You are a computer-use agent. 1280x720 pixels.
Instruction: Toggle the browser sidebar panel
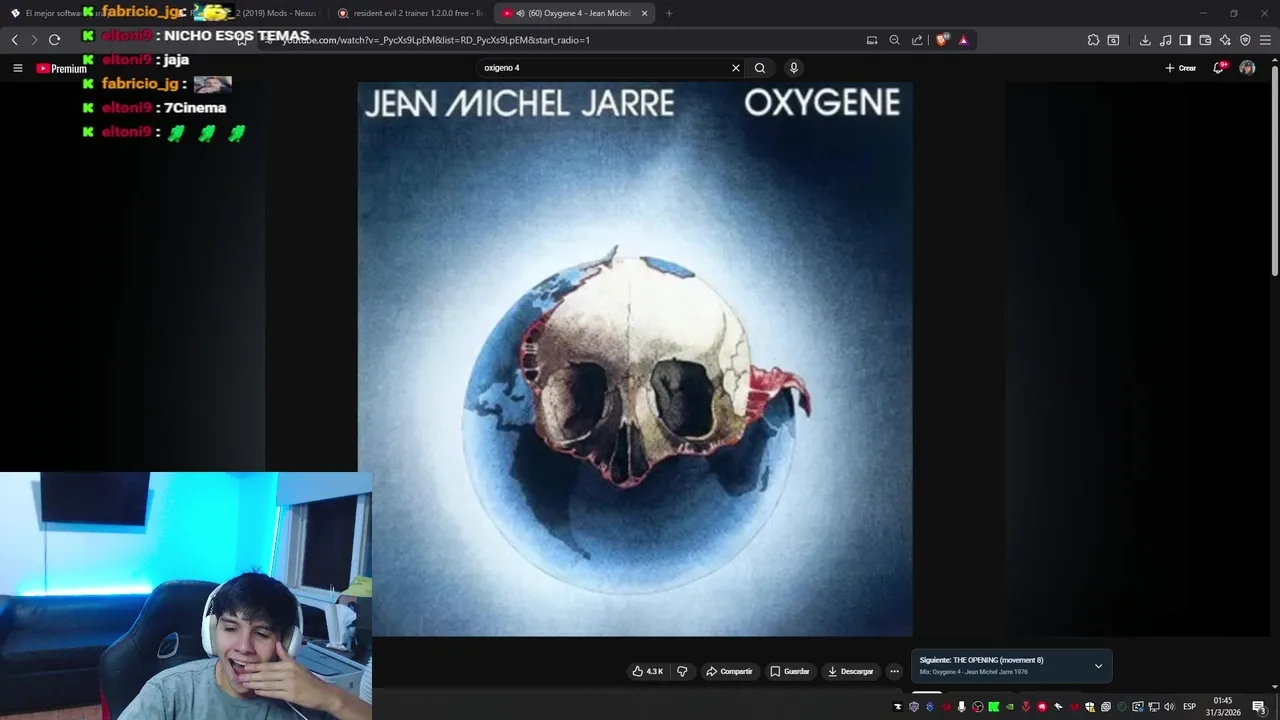click(x=1185, y=40)
